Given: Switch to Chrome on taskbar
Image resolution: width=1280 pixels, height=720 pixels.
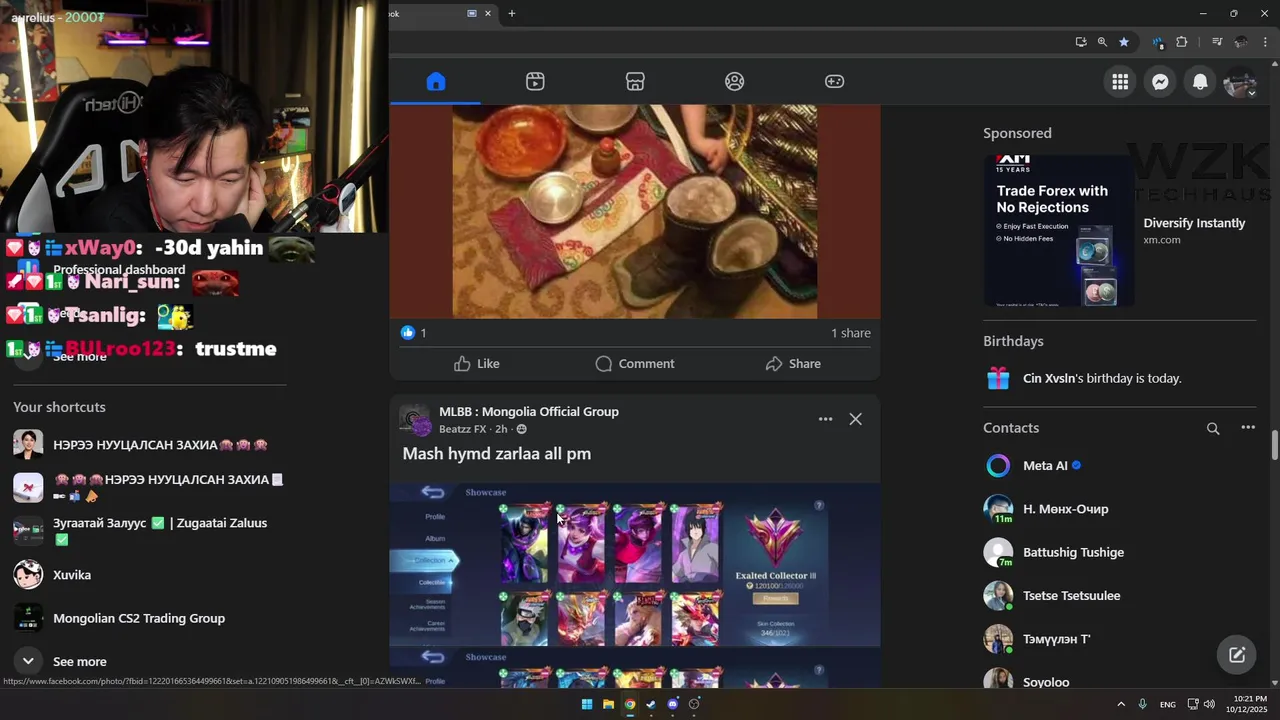Looking at the screenshot, I should (x=630, y=704).
